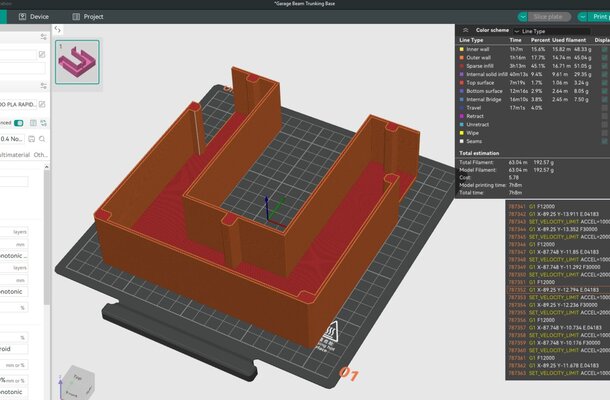This screenshot has height=400, width=610.
Task: Click the Slice plate button
Action: click(549, 17)
